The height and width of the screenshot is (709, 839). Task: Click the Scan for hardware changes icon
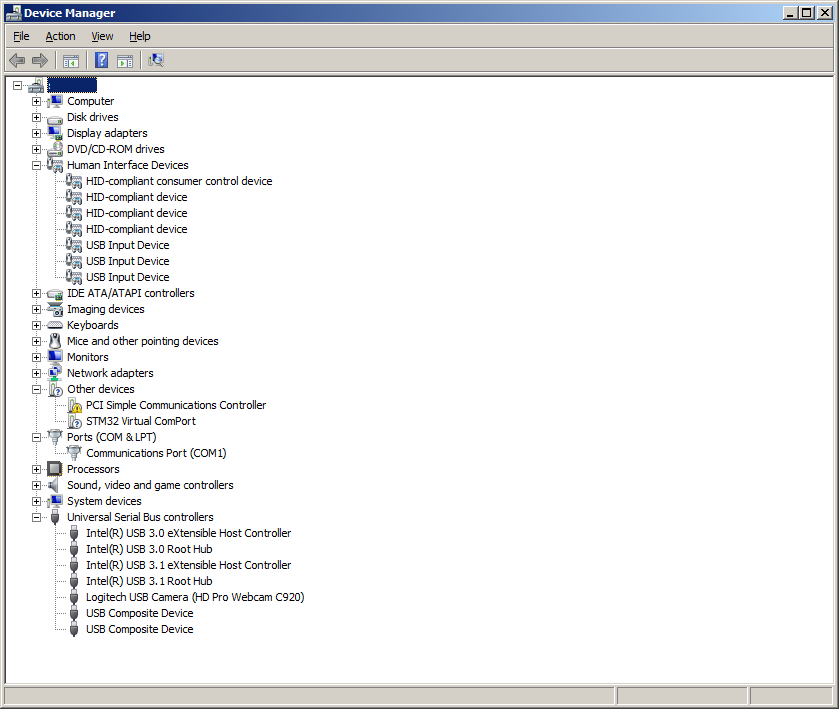156,60
